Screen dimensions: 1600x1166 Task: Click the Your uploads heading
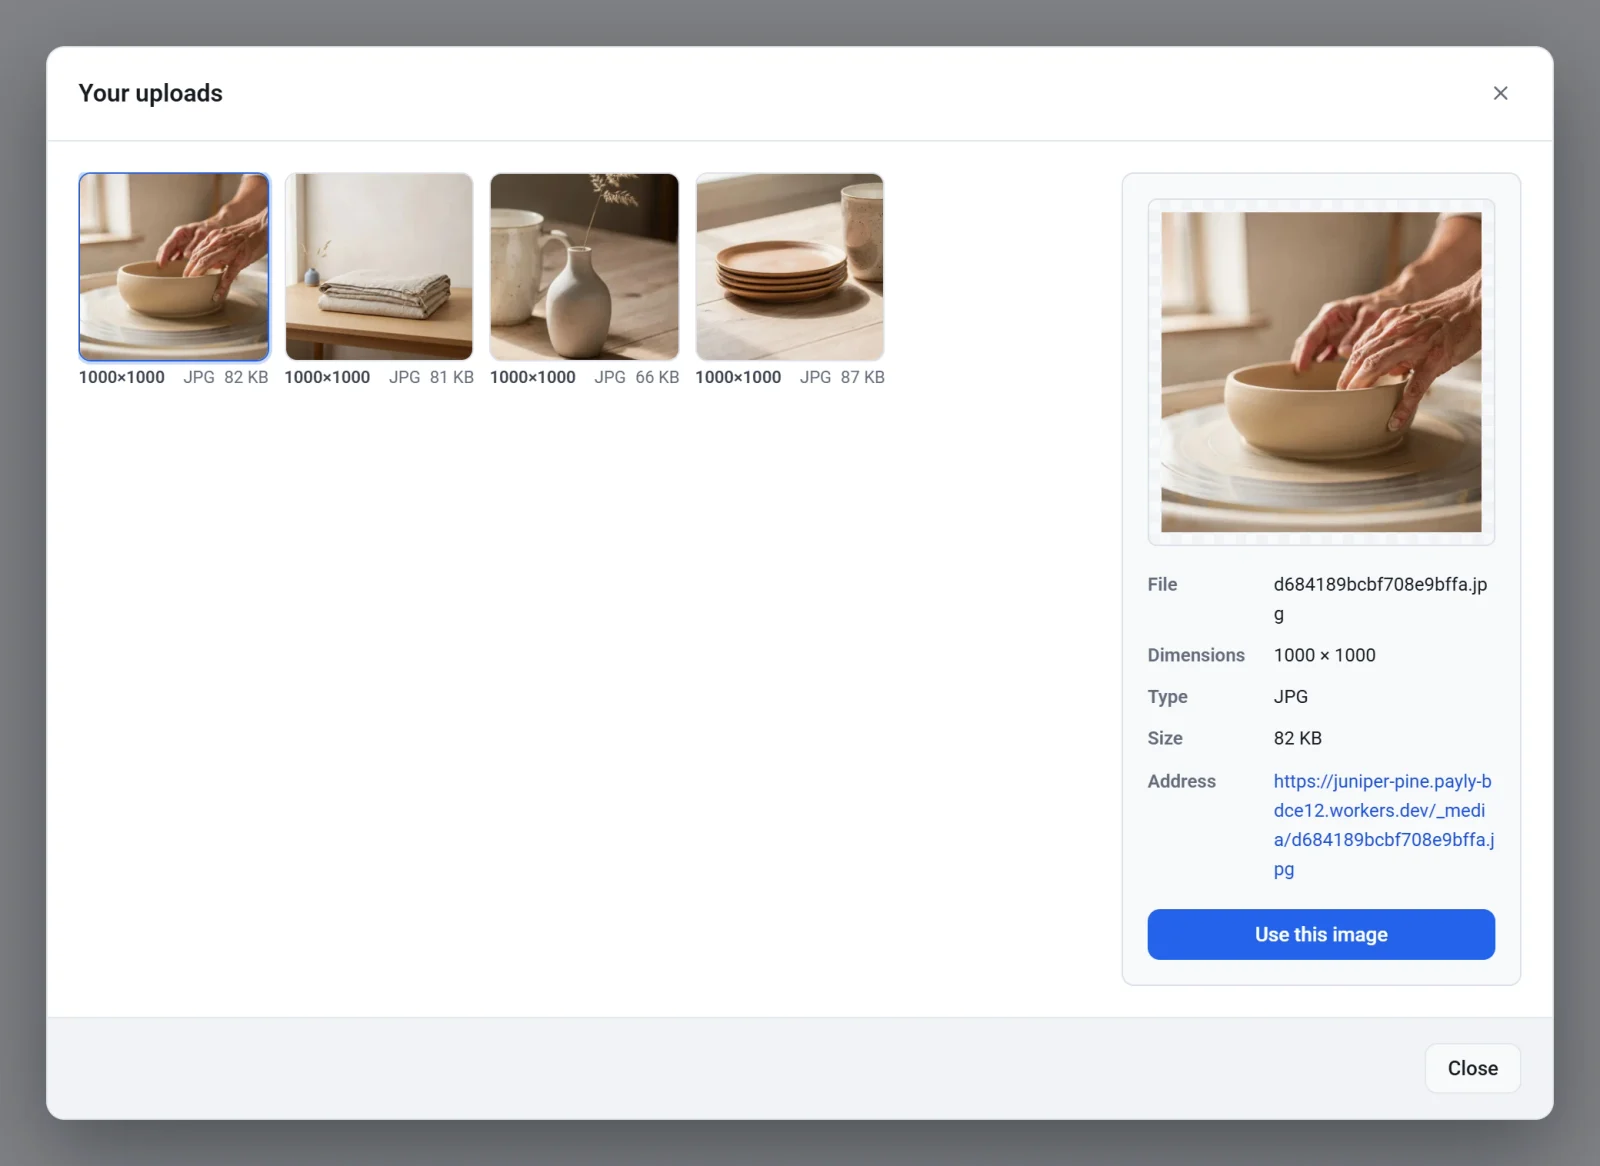150,93
